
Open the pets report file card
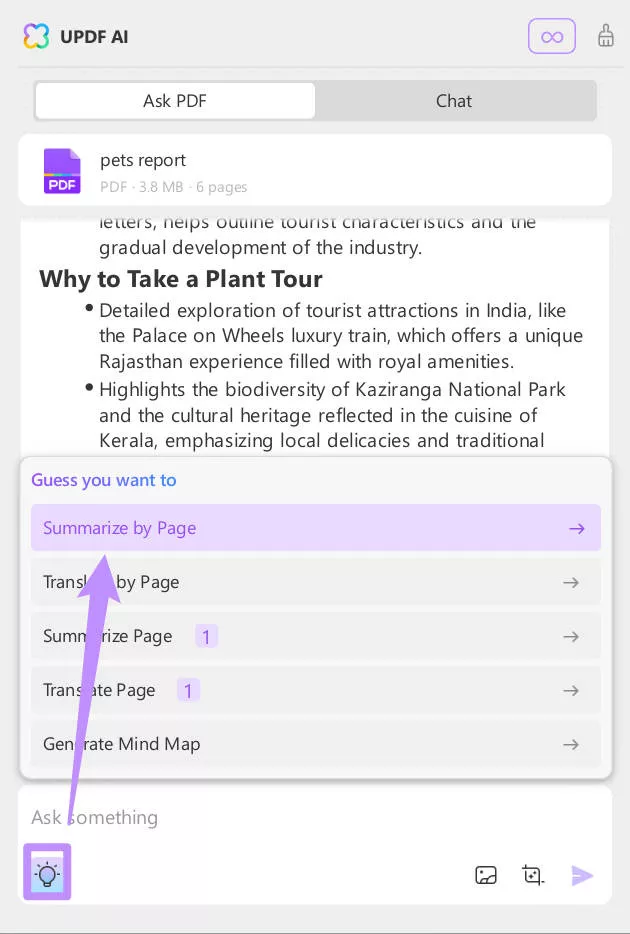[x=315, y=170]
